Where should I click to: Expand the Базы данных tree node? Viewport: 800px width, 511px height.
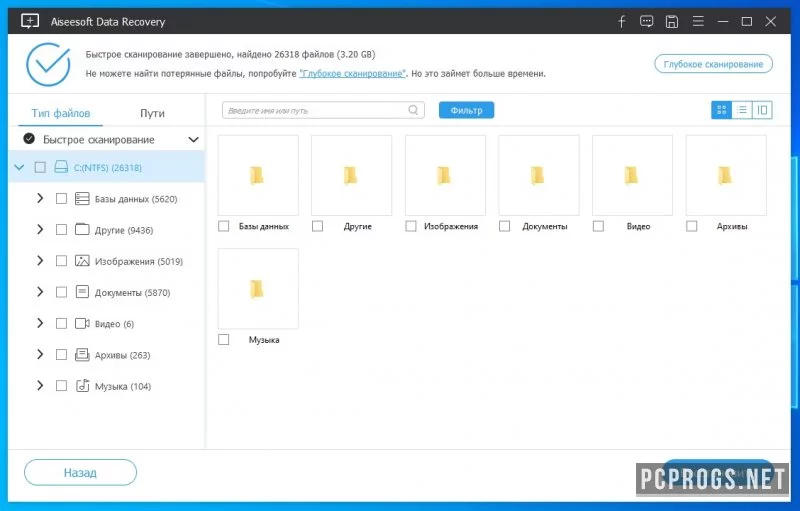coord(40,198)
